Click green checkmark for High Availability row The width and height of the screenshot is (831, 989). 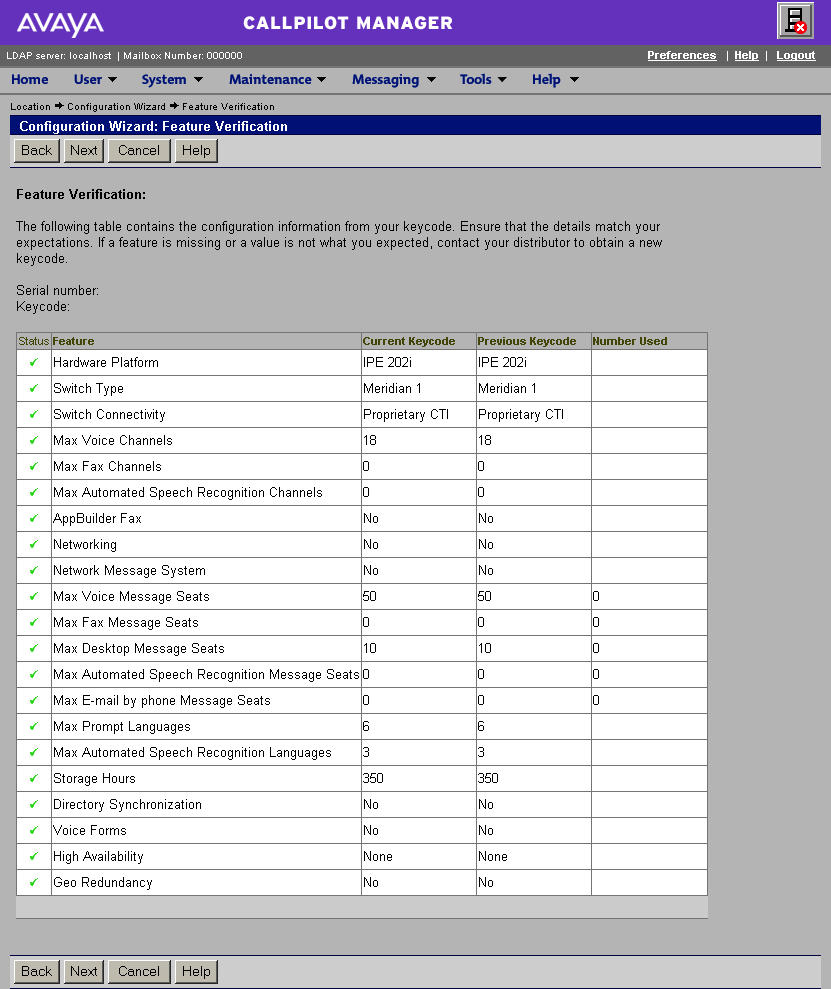point(33,857)
